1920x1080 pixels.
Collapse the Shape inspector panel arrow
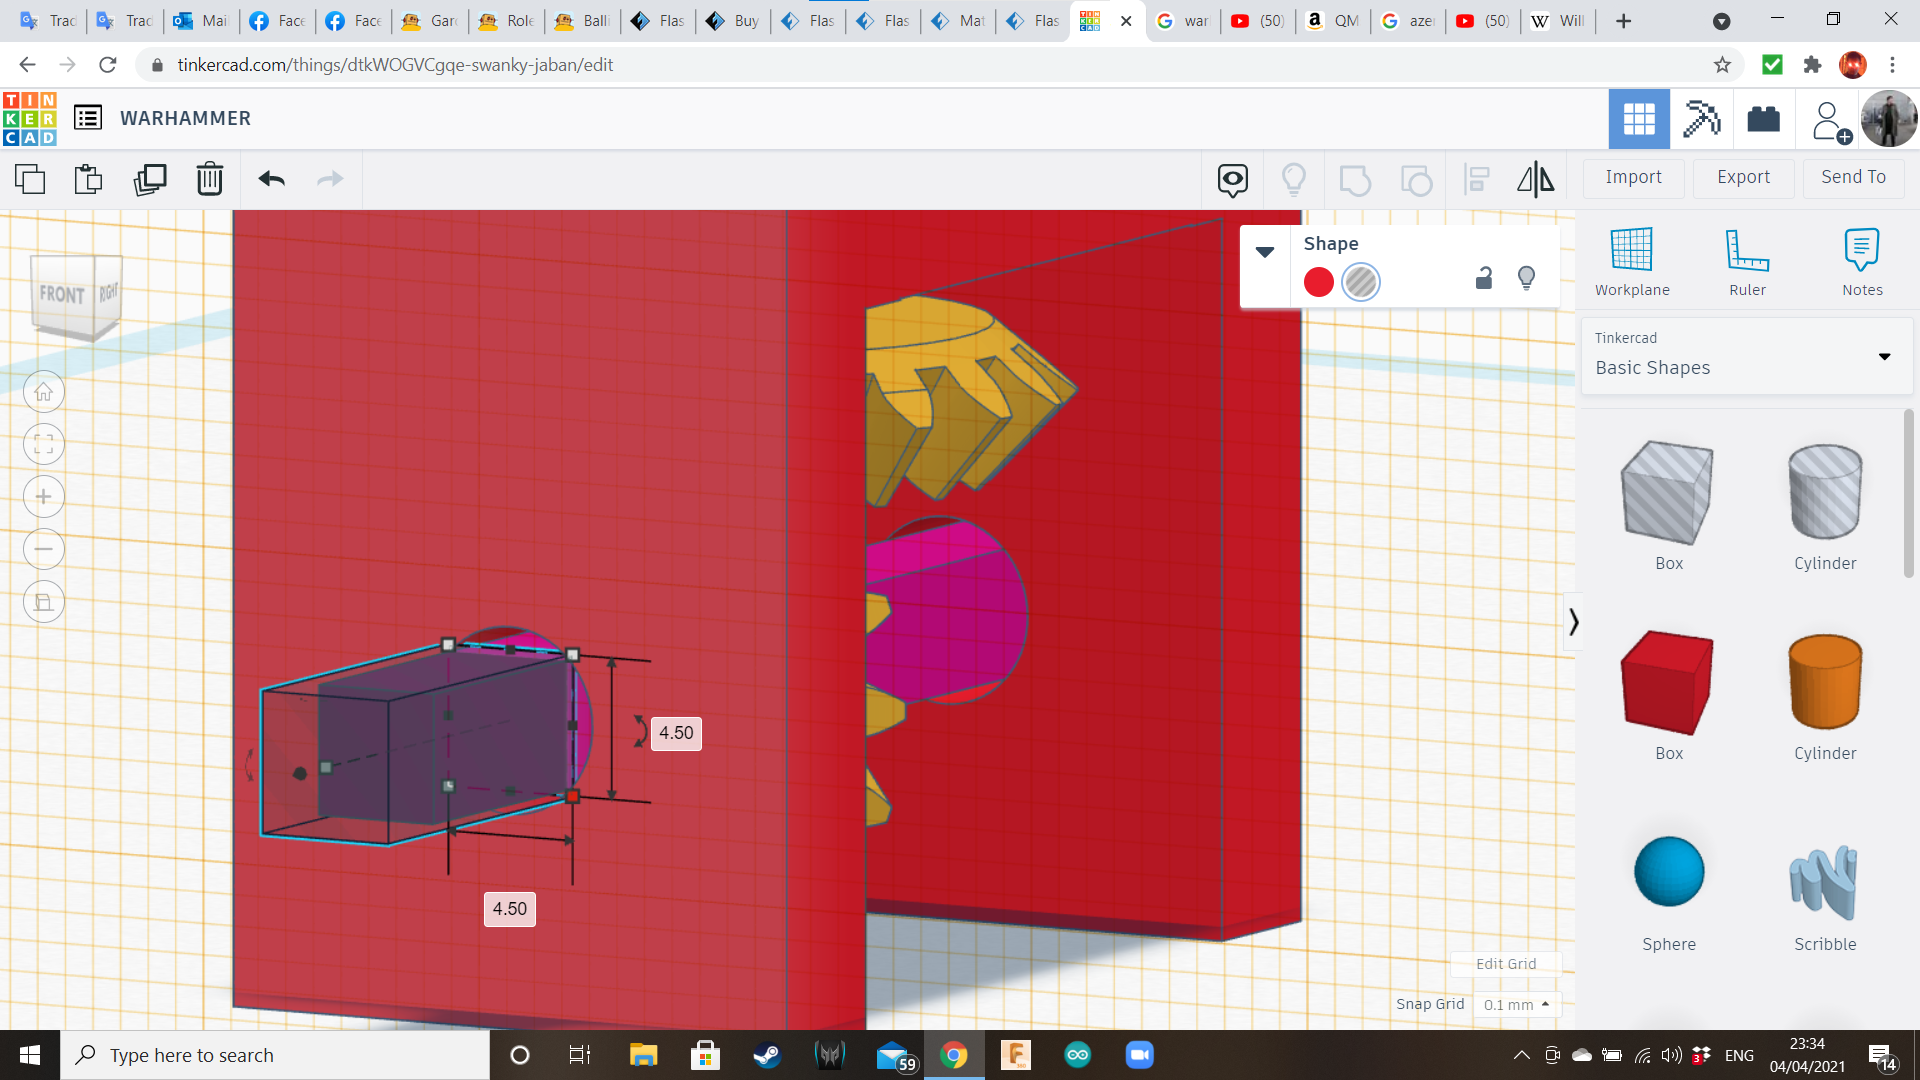[1265, 252]
